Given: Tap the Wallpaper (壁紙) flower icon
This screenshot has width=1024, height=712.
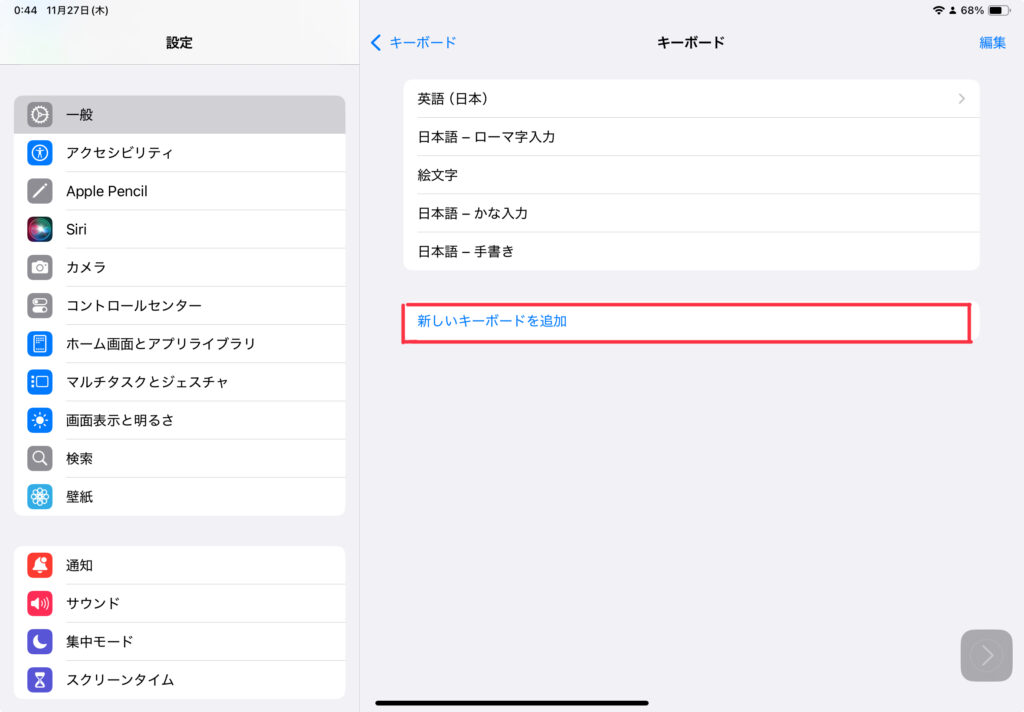Looking at the screenshot, I should [x=40, y=496].
